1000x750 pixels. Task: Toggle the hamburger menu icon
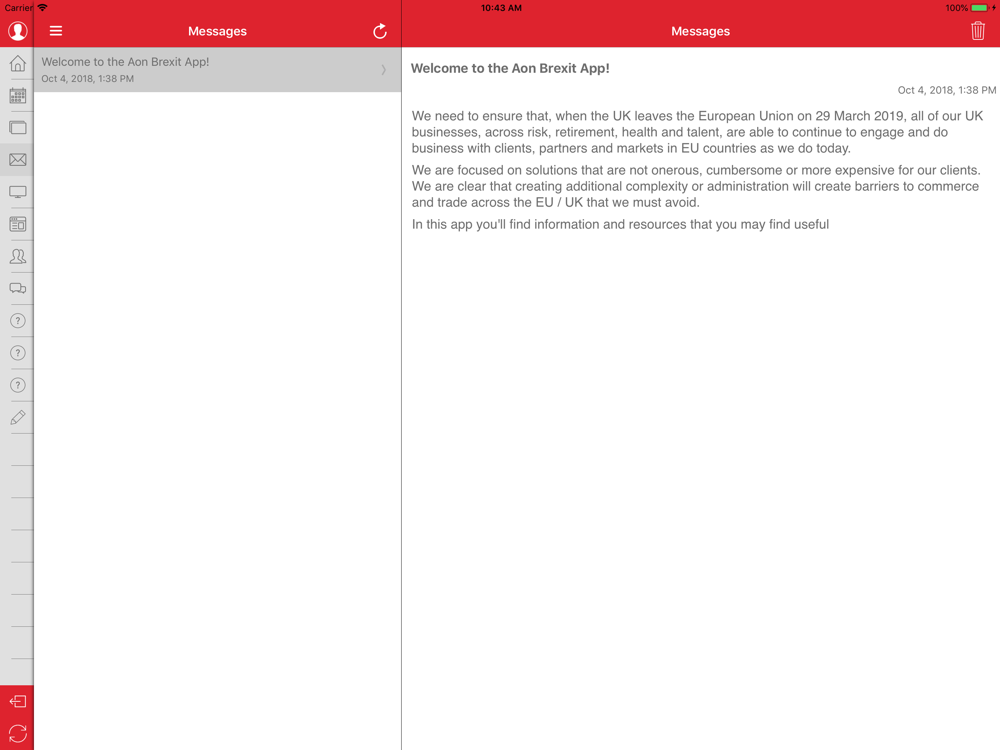point(56,31)
